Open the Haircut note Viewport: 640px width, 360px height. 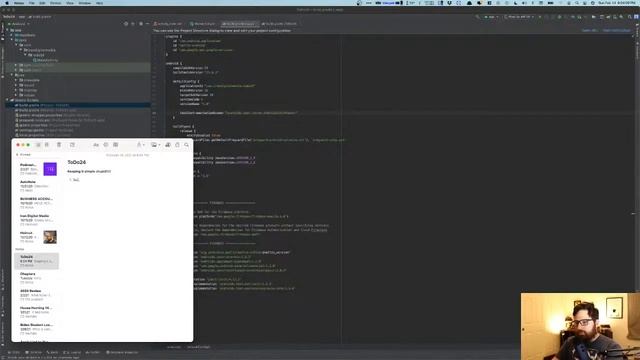[x=37, y=237]
